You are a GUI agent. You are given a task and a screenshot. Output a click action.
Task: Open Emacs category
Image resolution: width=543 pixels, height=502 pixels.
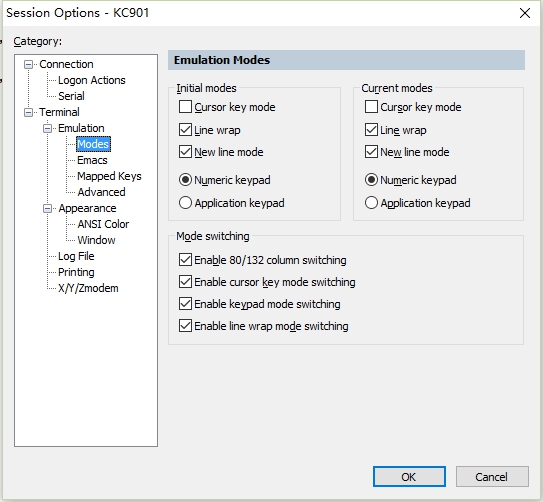pyautogui.click(x=92, y=160)
